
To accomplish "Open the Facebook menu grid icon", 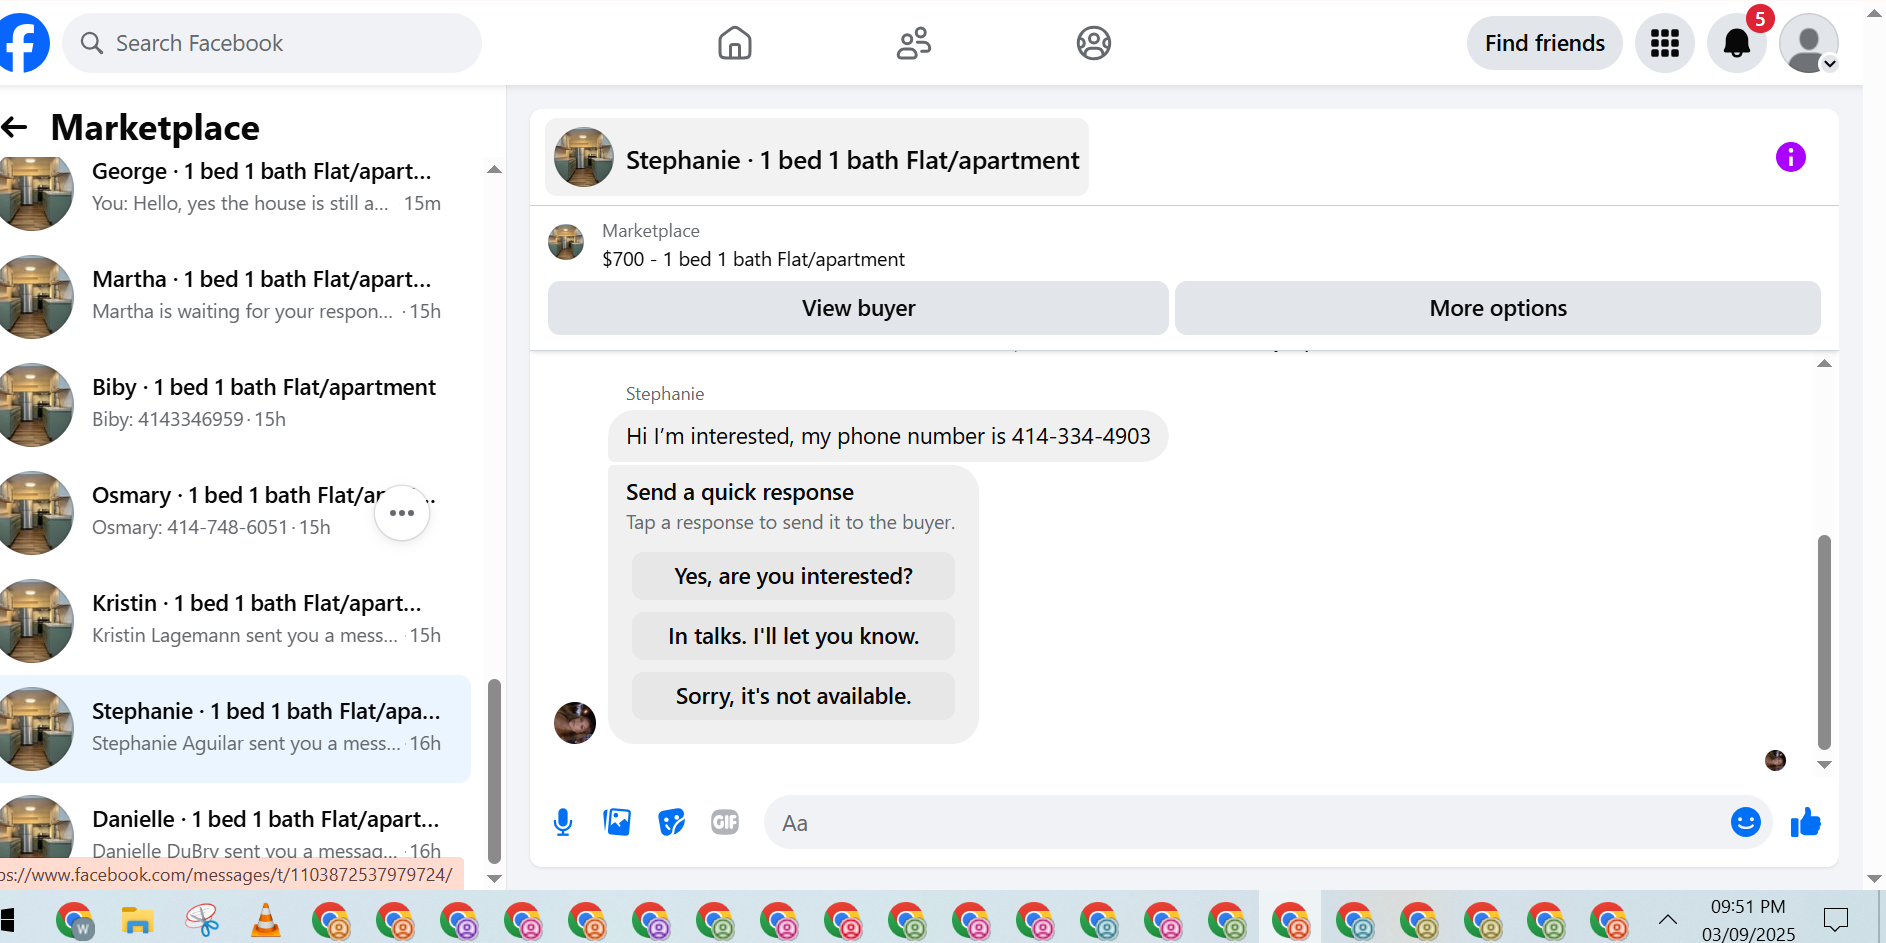I will 1665,43.
